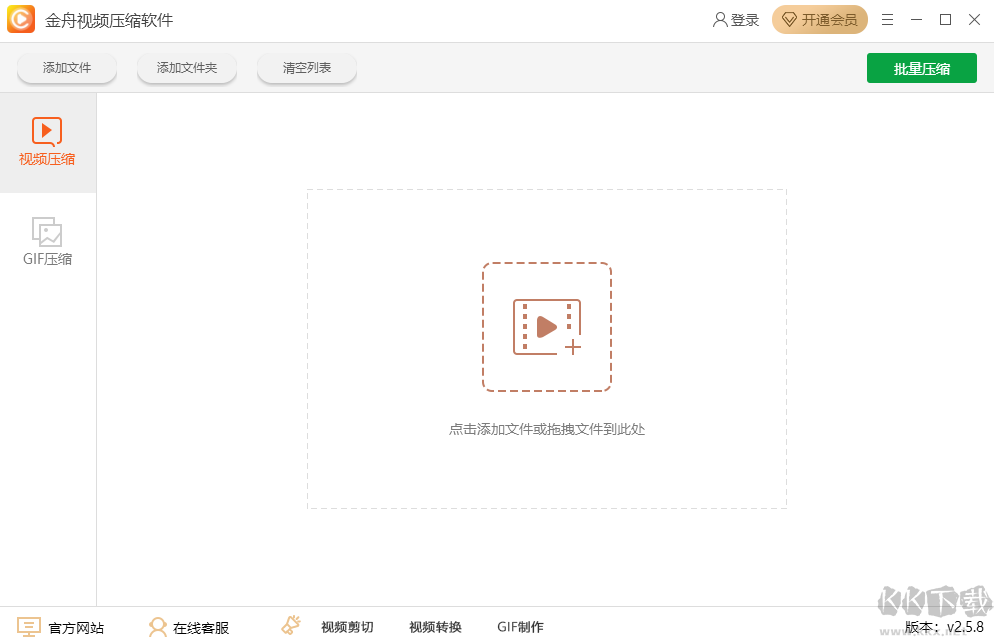Click the 添加文件 button

(x=66, y=68)
